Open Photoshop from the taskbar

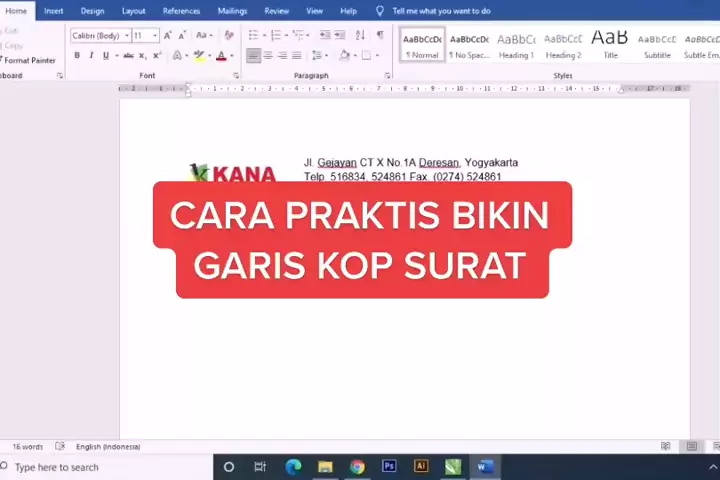[x=389, y=467]
